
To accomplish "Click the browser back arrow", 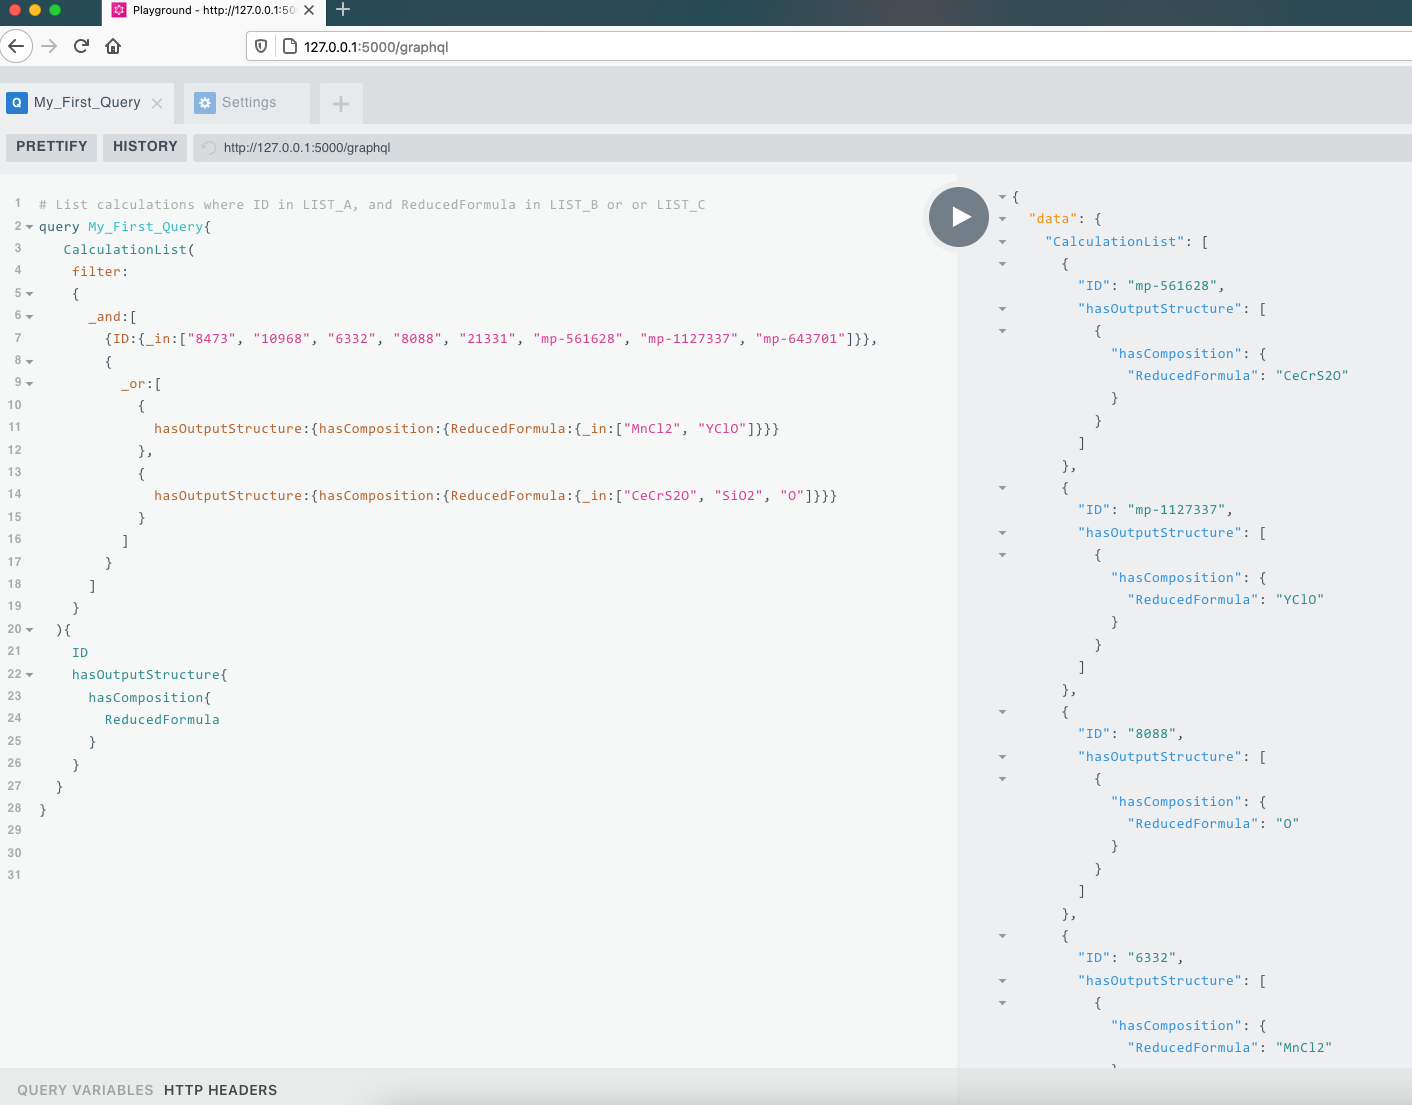I will click(x=16, y=46).
